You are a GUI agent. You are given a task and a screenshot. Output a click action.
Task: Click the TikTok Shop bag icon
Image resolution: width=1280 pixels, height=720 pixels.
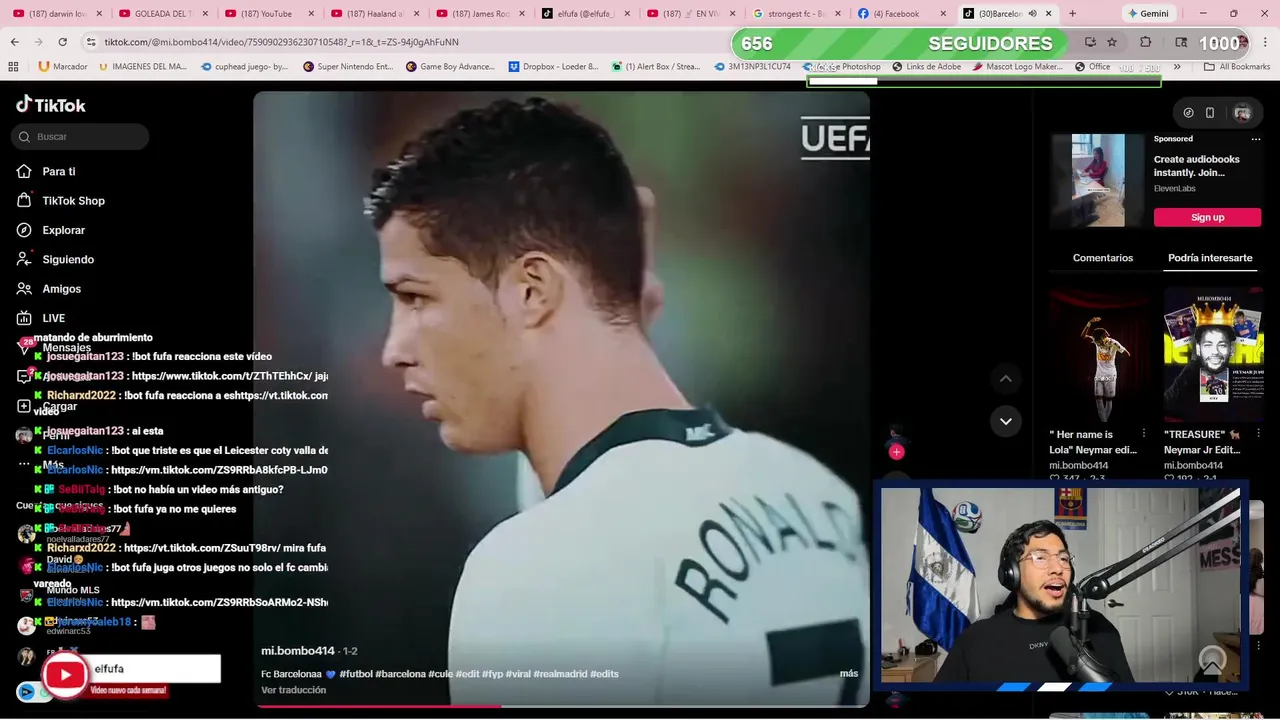click(24, 201)
